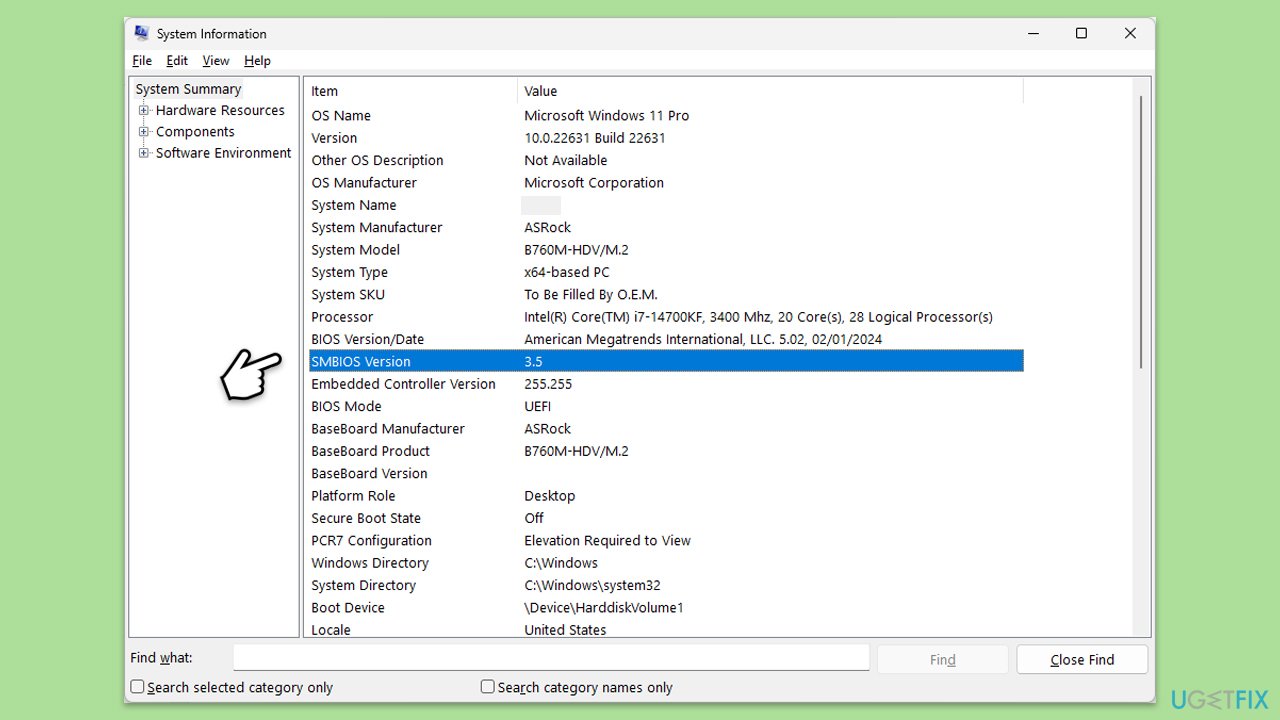Select the Processor row

666,317
